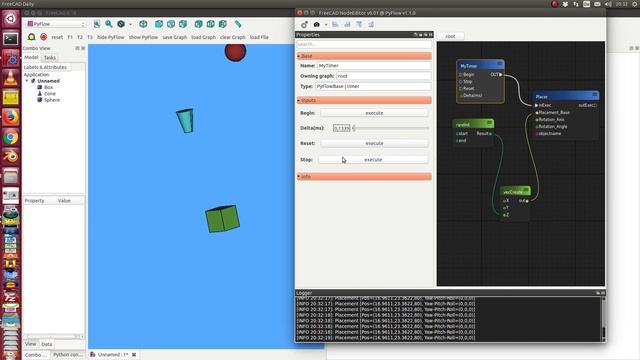
Task: Click the node editor gear-link tool icon
Action: click(304, 24)
